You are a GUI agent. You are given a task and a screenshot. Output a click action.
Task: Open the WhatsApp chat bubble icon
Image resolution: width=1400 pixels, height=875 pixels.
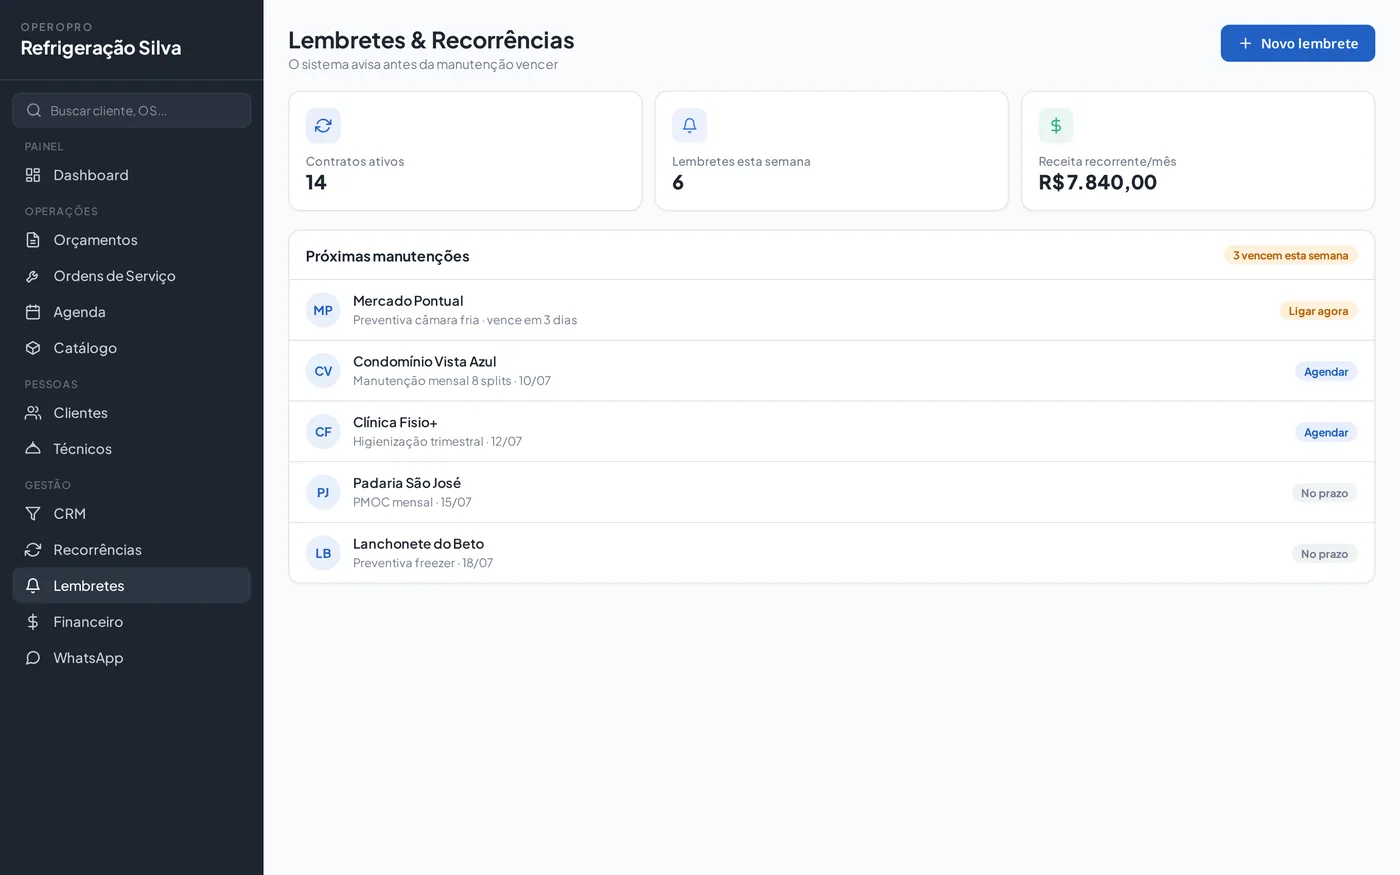coord(33,658)
